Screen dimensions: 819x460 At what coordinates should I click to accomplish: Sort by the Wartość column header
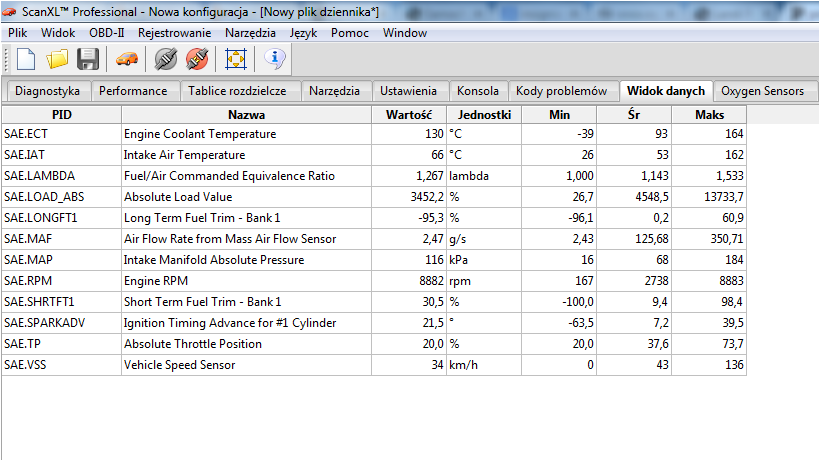point(409,115)
